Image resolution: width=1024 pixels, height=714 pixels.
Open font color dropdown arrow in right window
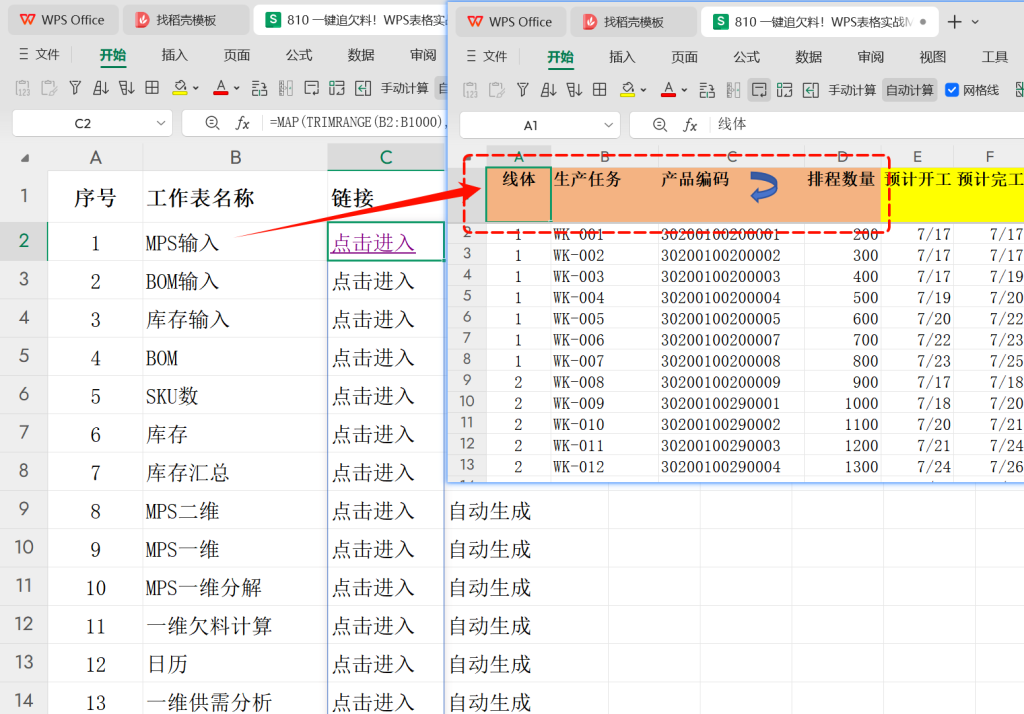coord(684,90)
